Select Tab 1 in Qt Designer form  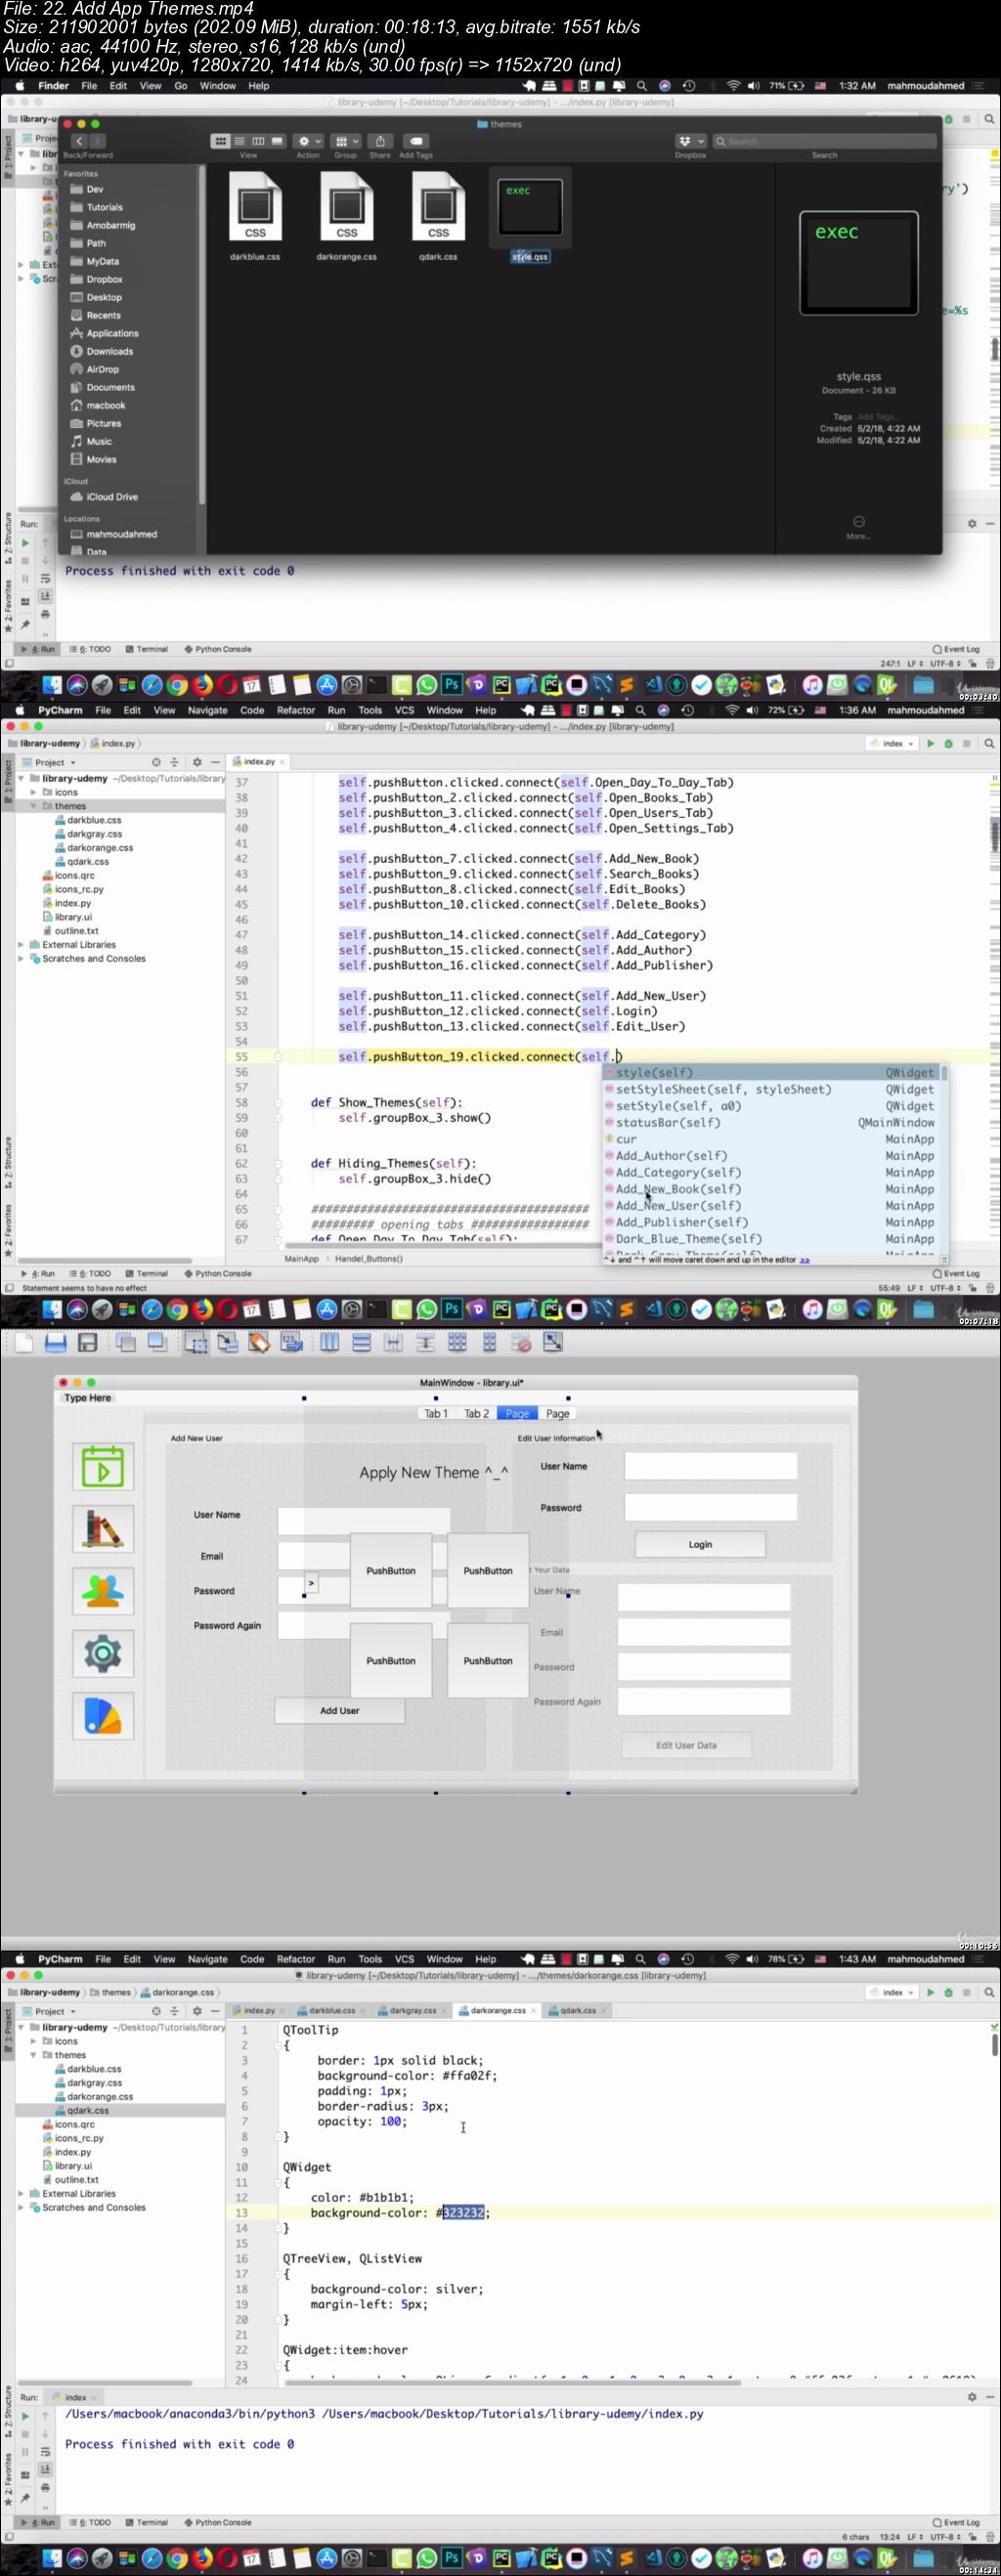tap(436, 1413)
